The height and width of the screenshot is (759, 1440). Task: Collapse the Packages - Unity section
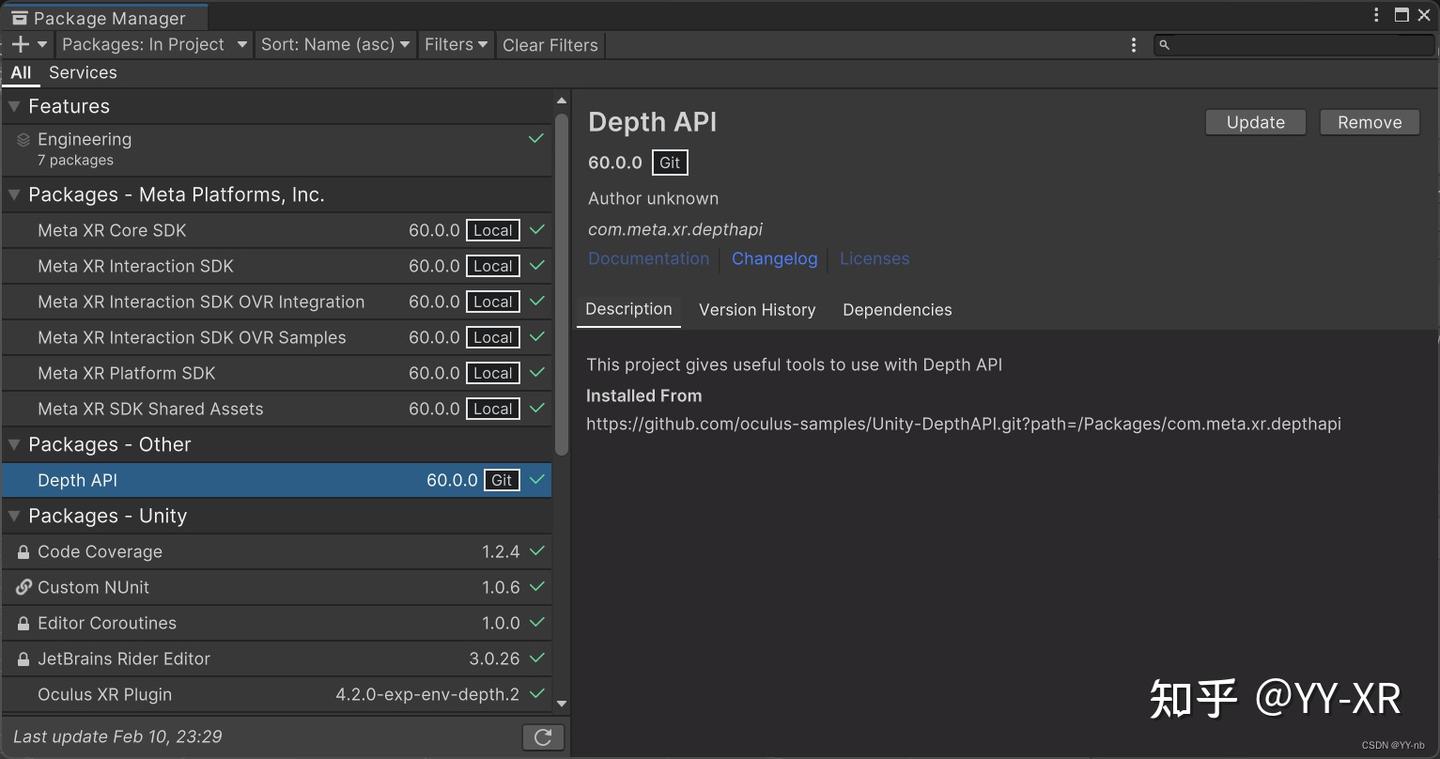click(13, 515)
